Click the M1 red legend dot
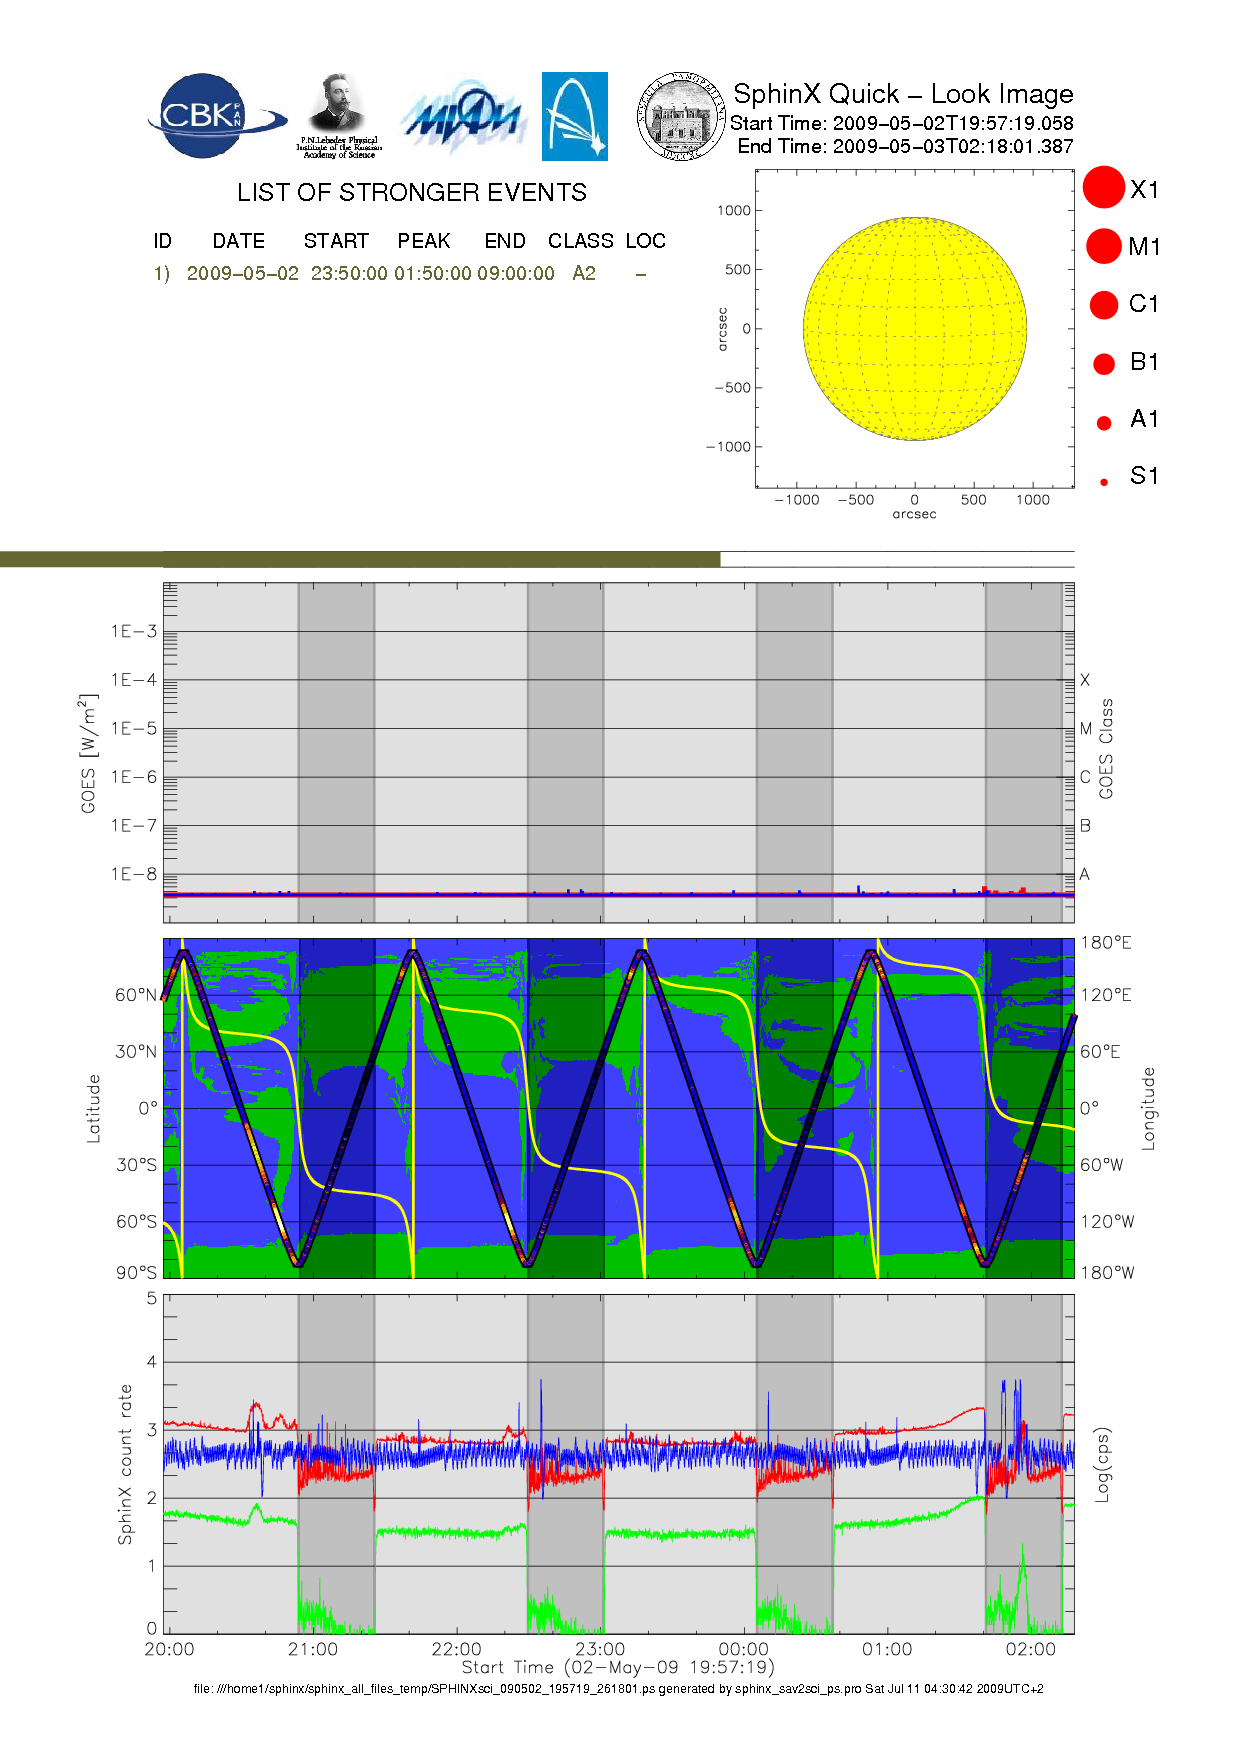 click(1104, 246)
